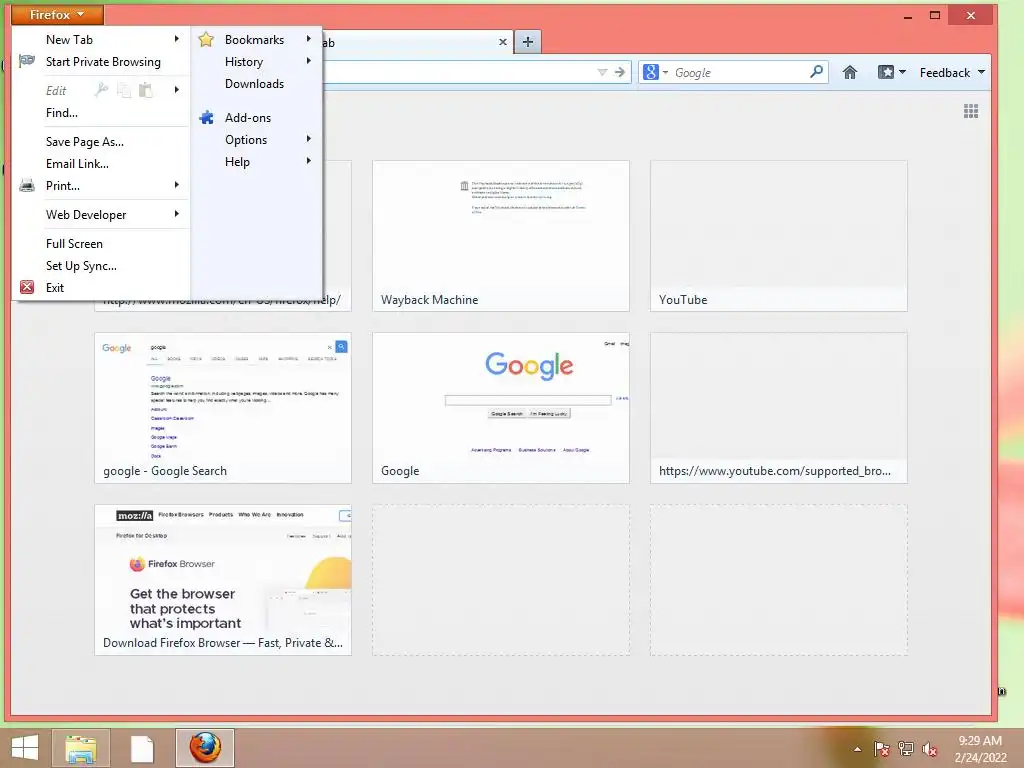
Task: Expand the Help submenu arrow
Action: point(308,161)
